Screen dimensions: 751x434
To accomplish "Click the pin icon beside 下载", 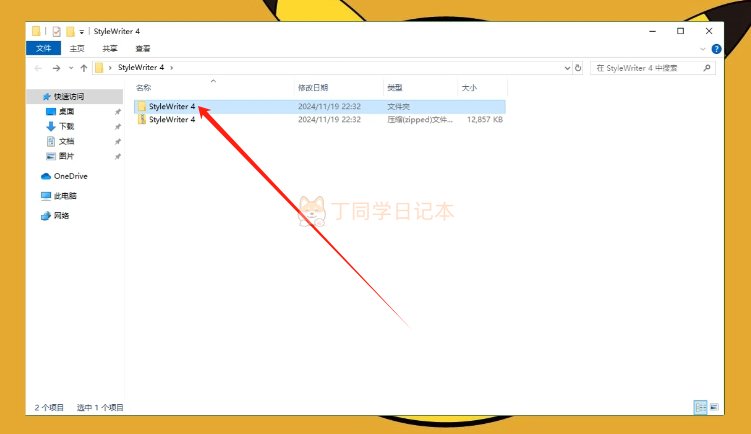I will point(117,126).
